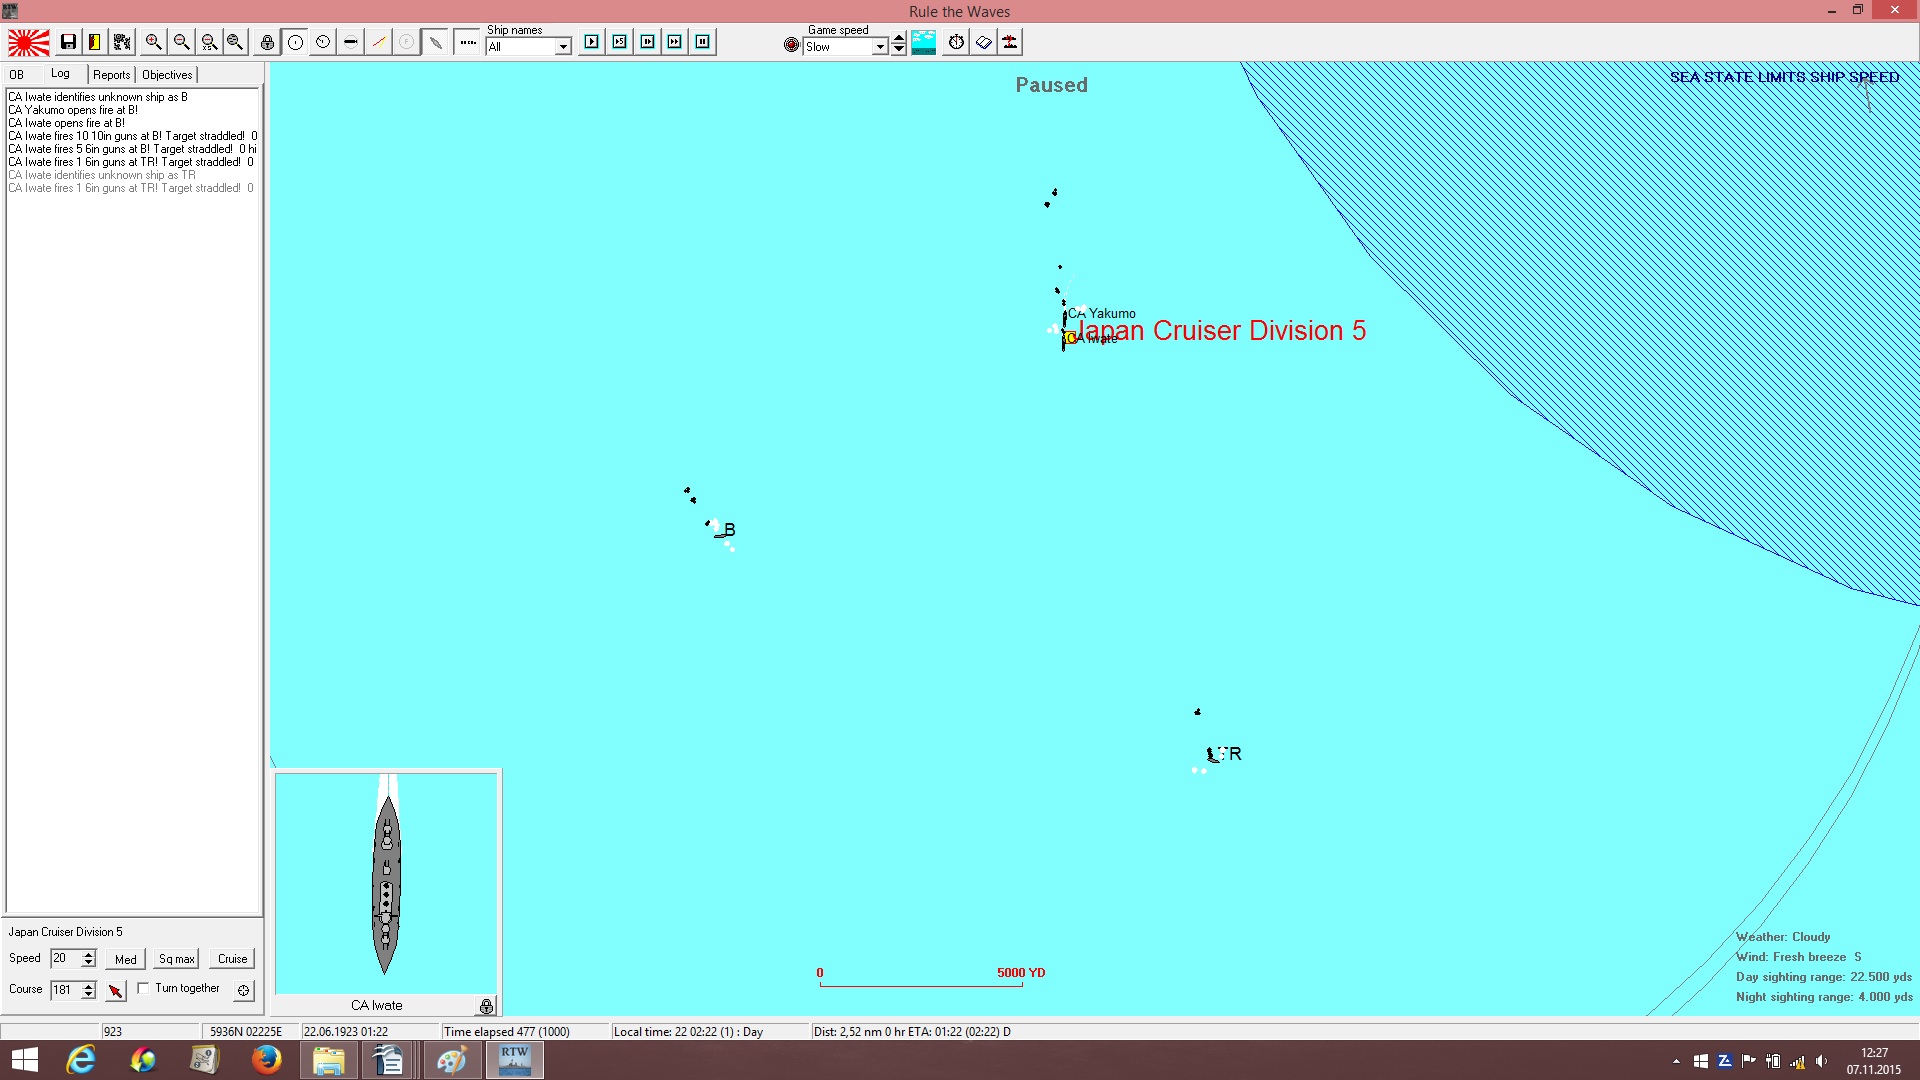The image size is (1920, 1080).
Task: Open the Ship names dropdown
Action: click(563, 47)
